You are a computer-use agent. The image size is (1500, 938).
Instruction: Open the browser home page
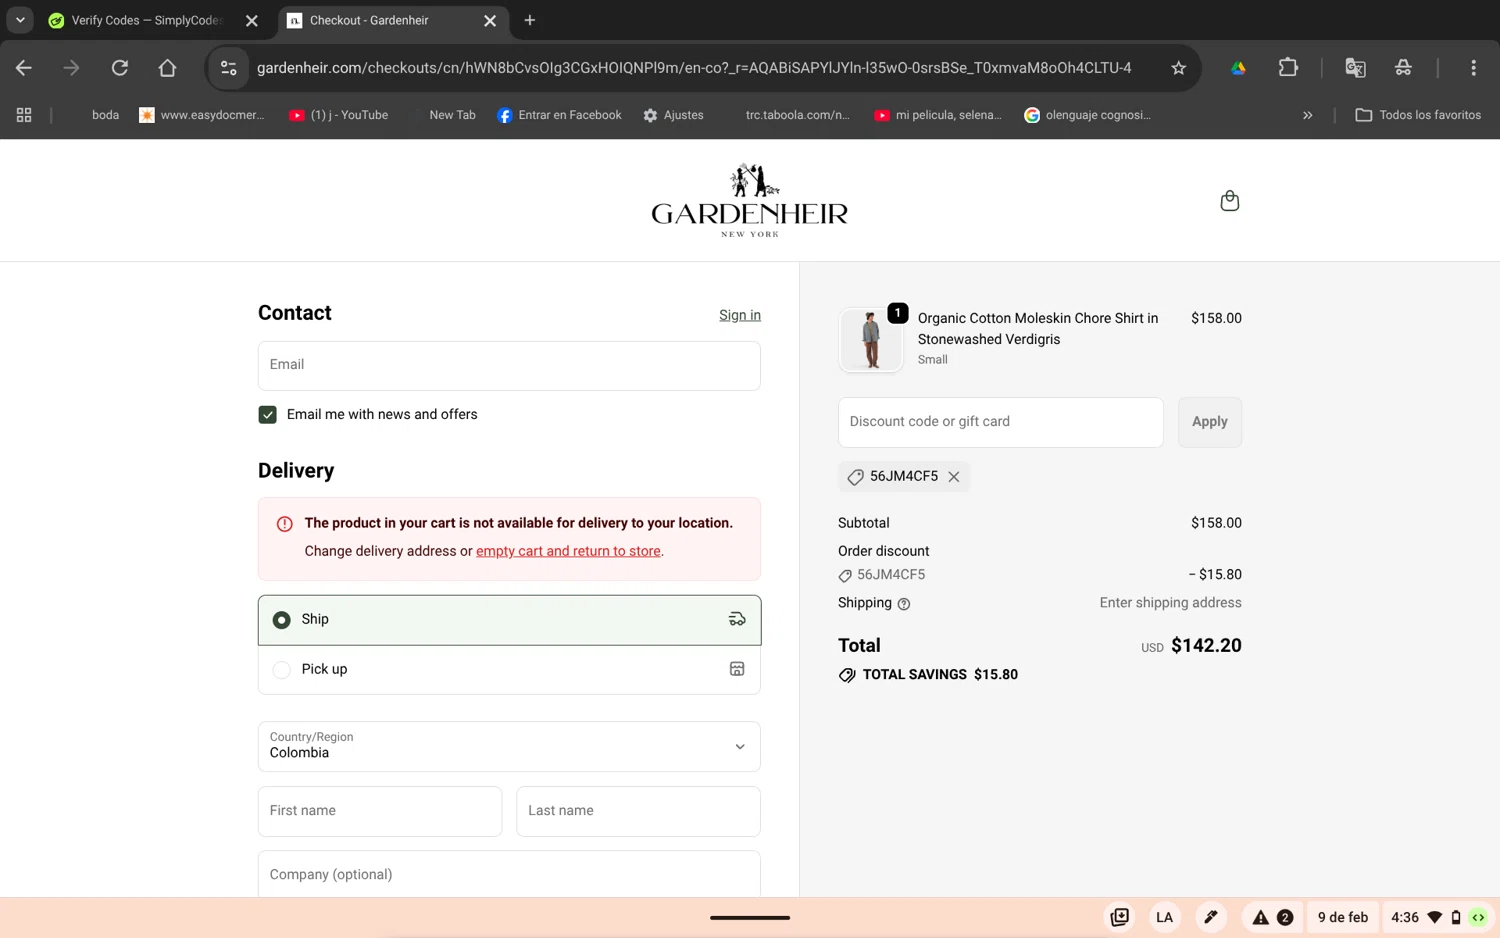167,68
